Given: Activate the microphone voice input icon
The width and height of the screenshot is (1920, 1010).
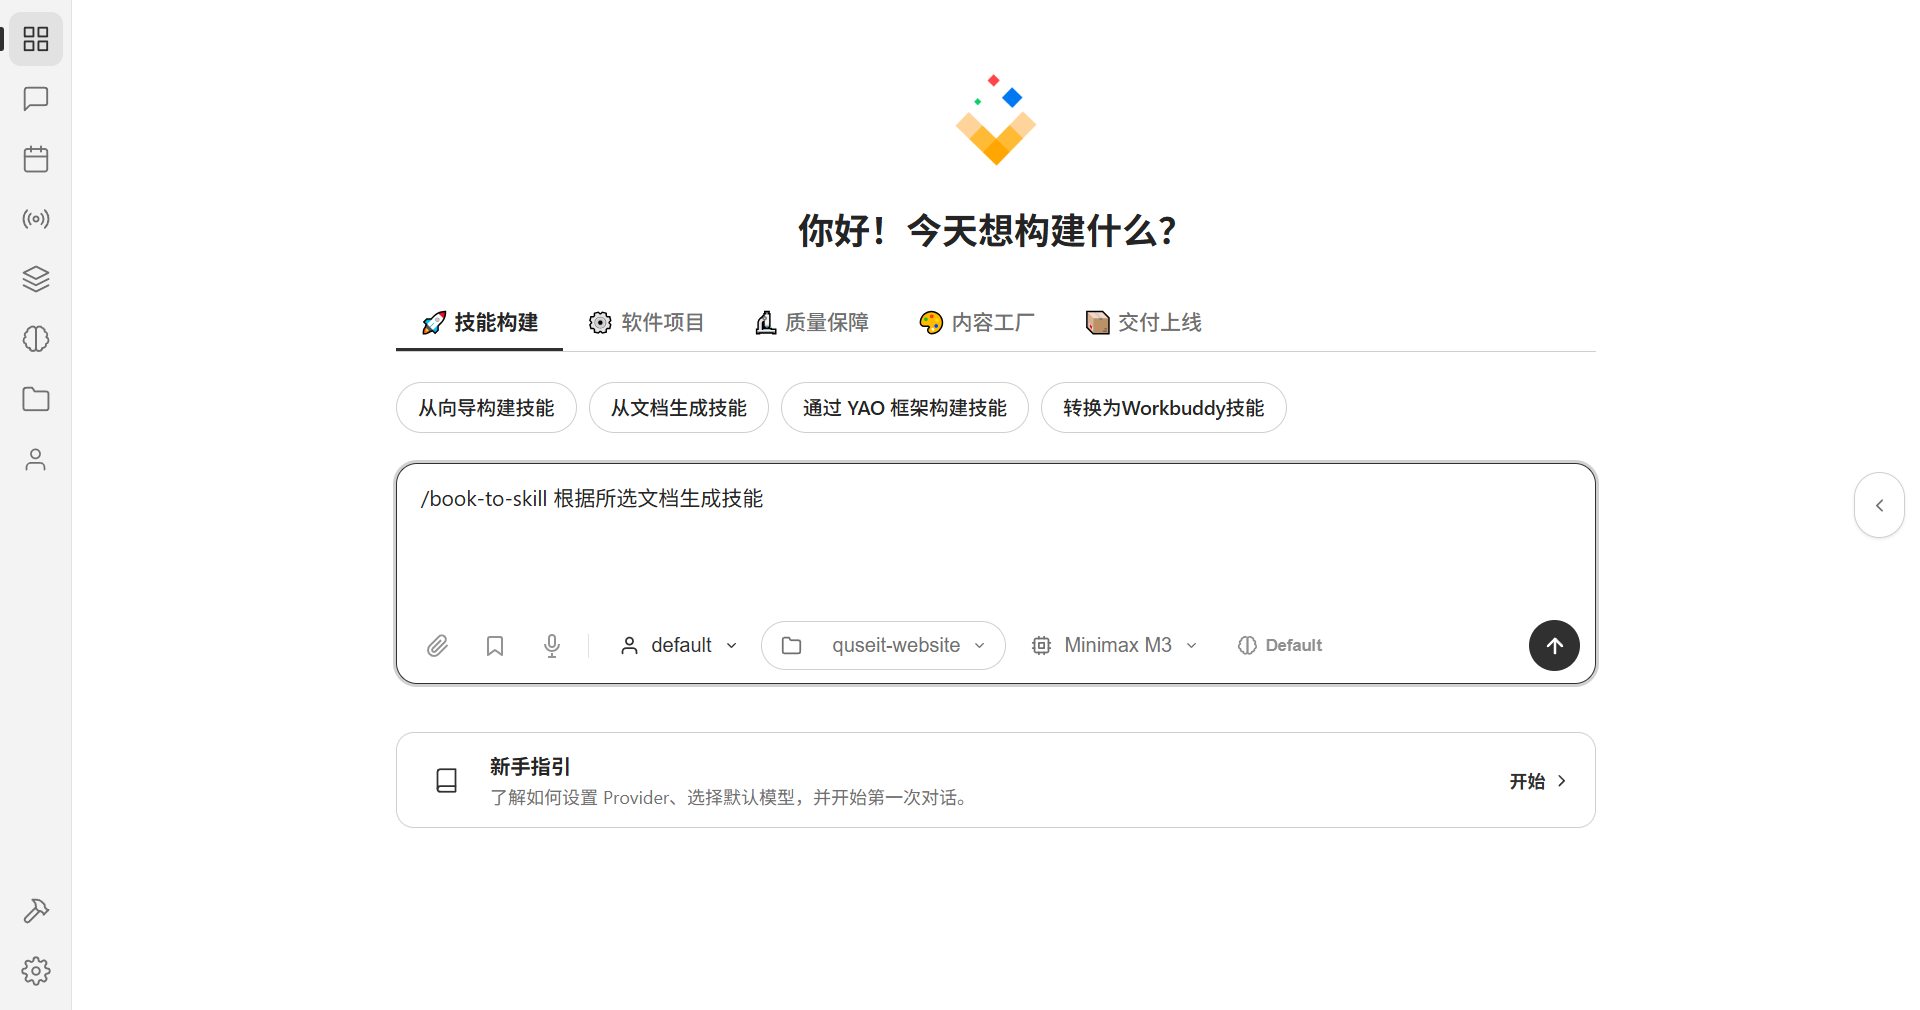Looking at the screenshot, I should coord(552,646).
